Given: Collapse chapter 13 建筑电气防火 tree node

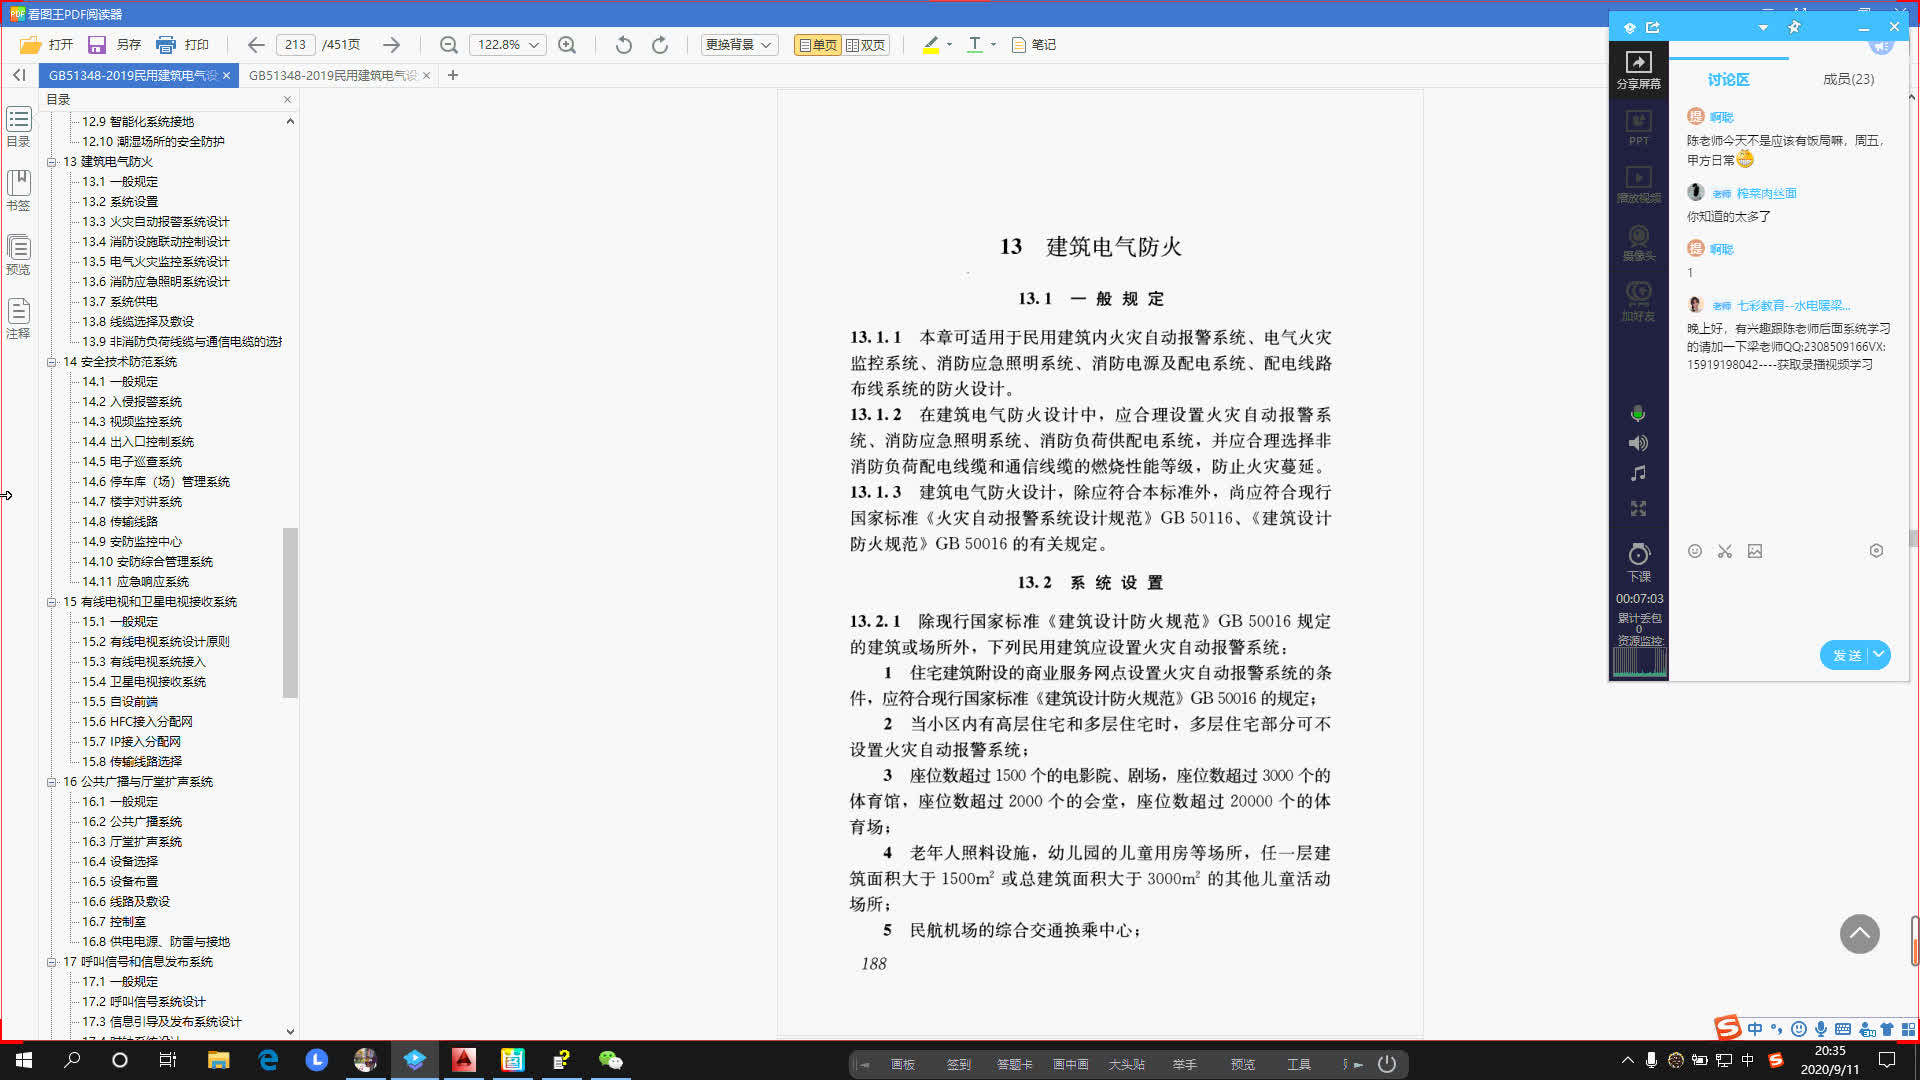Looking at the screenshot, I should [51, 162].
